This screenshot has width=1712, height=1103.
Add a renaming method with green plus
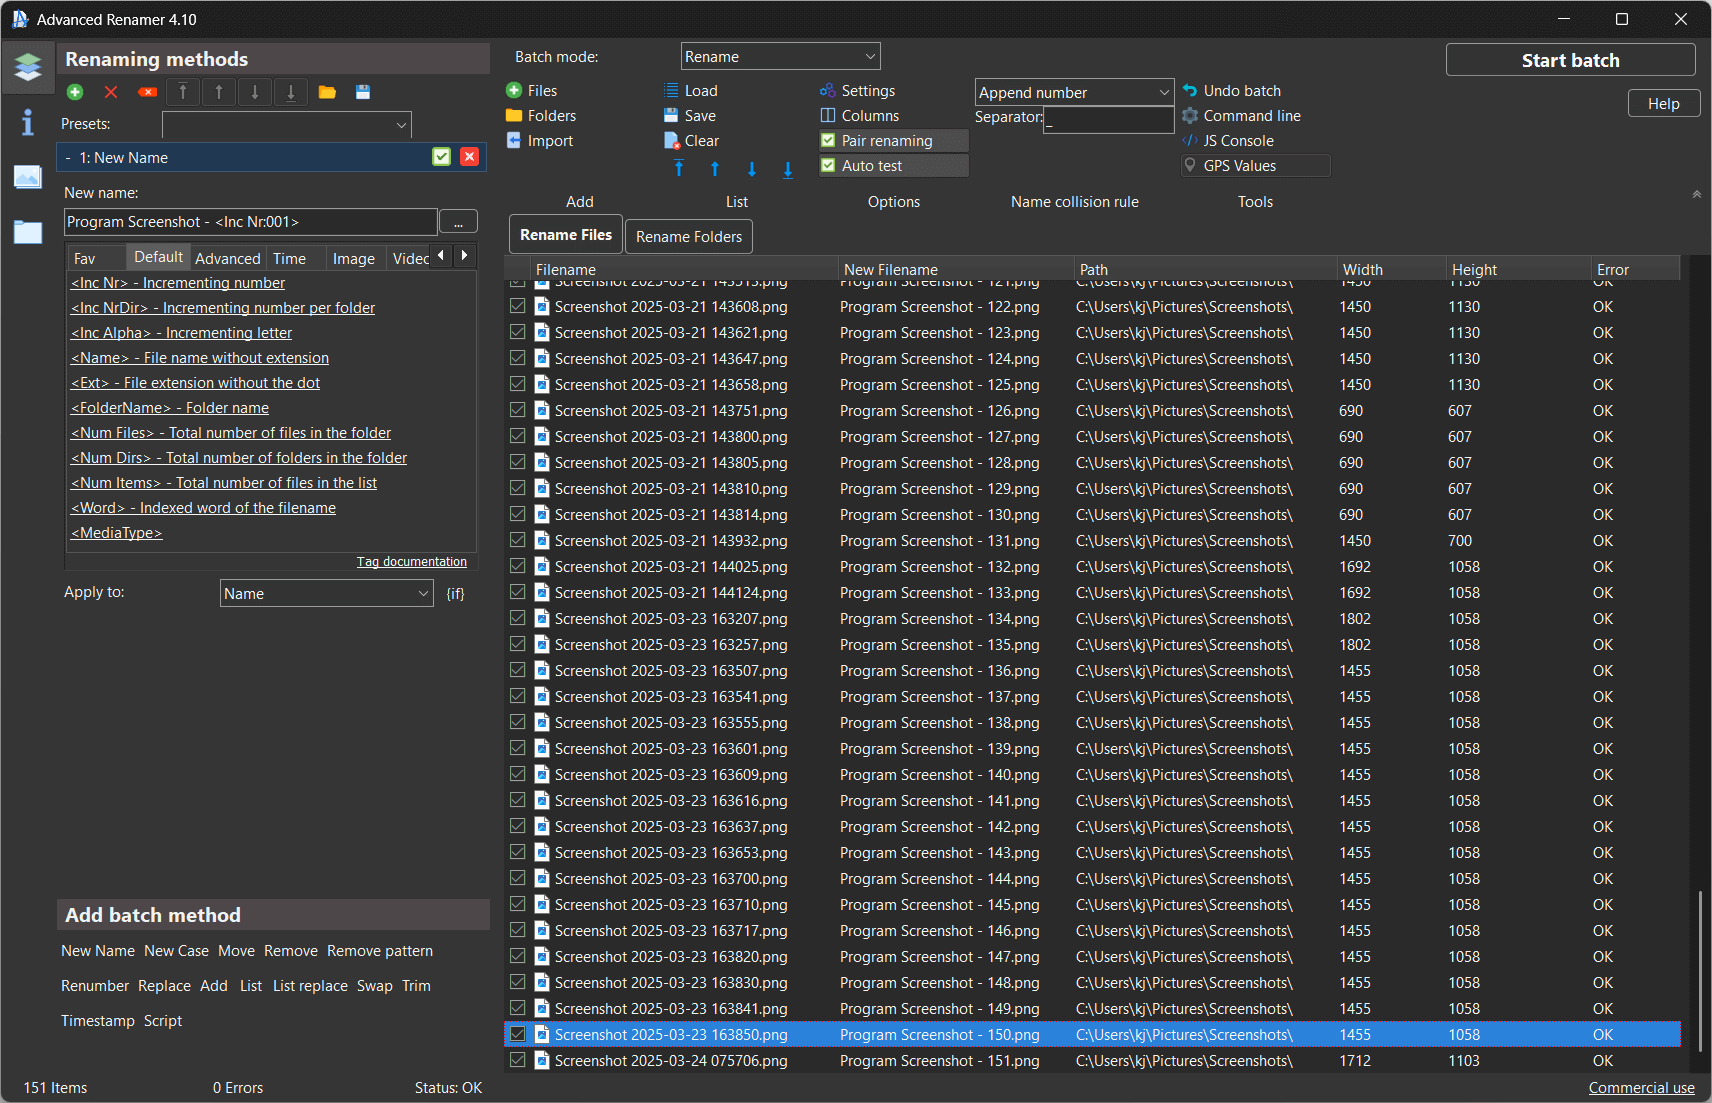pyautogui.click(x=75, y=92)
